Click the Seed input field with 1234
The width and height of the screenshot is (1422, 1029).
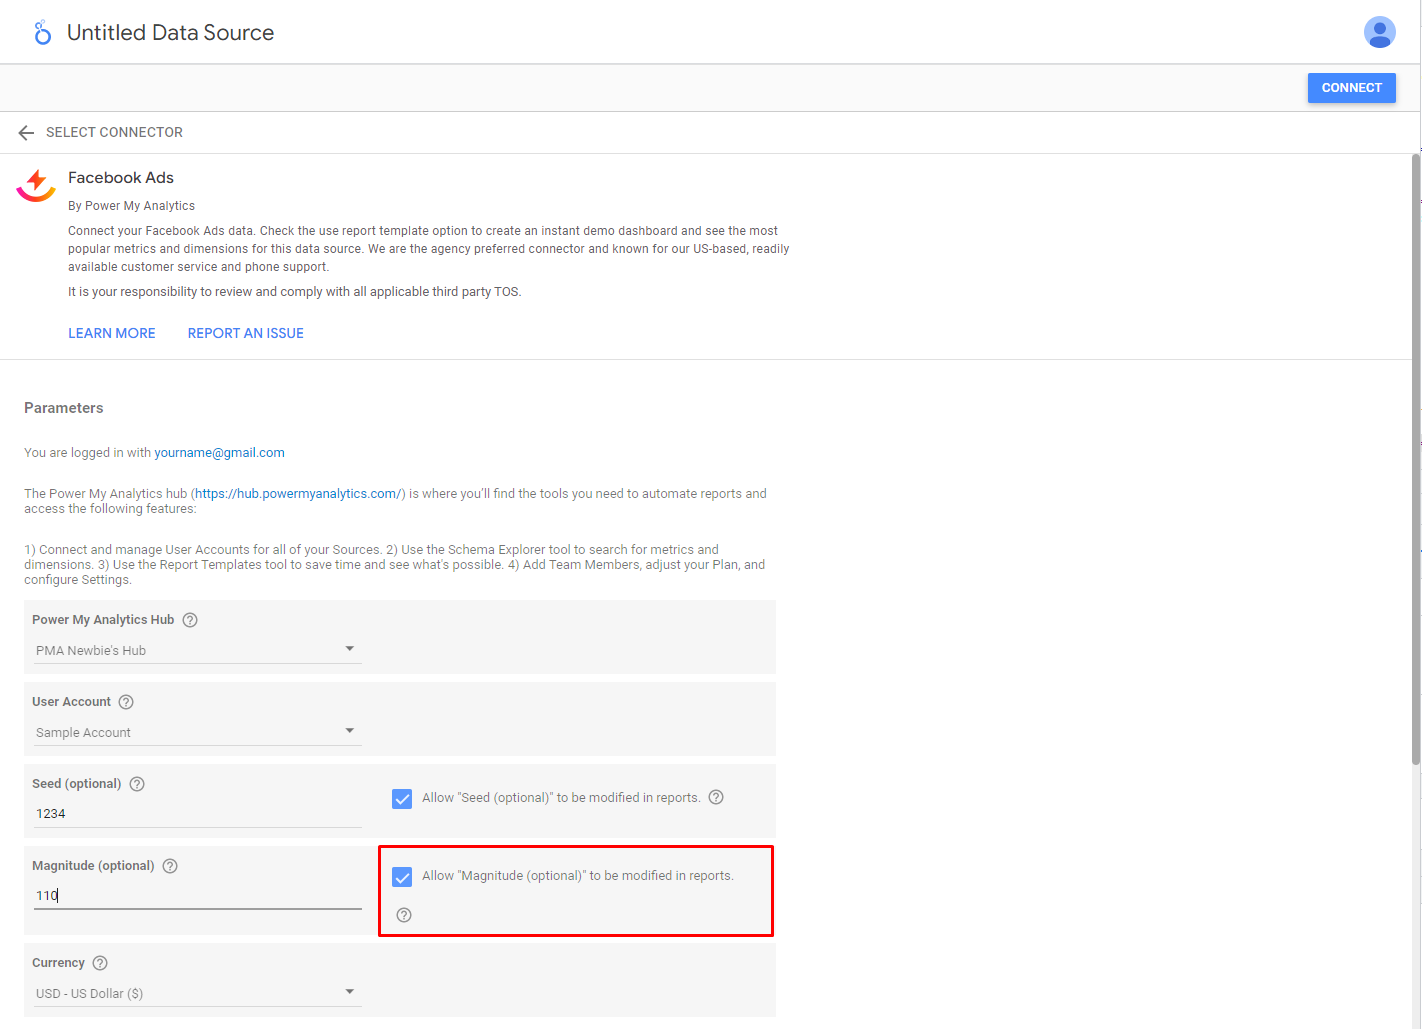click(196, 814)
